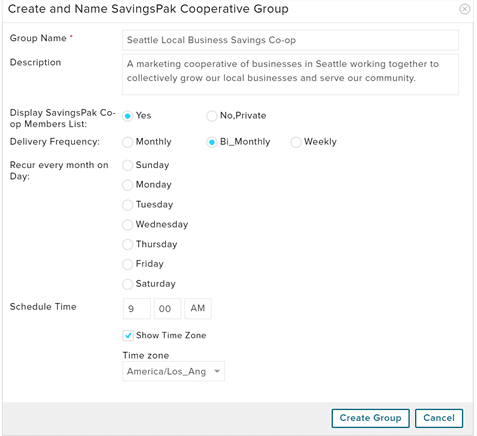Select Wednesday recurring day option

coord(127,225)
